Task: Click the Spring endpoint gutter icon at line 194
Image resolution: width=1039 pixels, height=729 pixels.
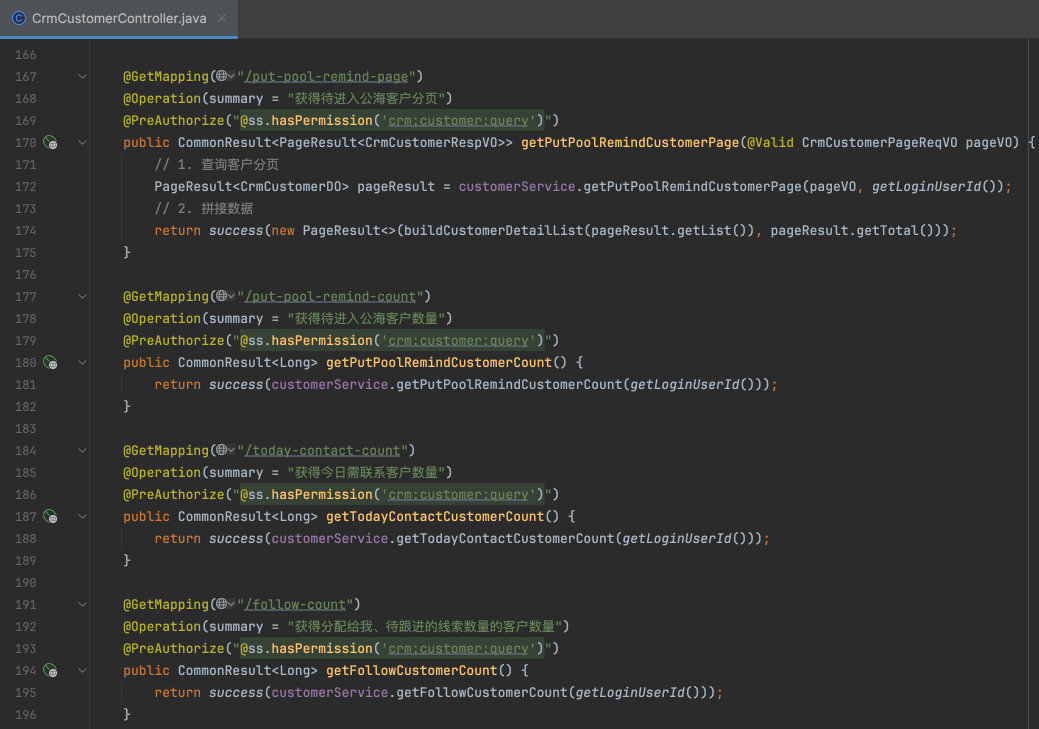Action: coord(50,671)
